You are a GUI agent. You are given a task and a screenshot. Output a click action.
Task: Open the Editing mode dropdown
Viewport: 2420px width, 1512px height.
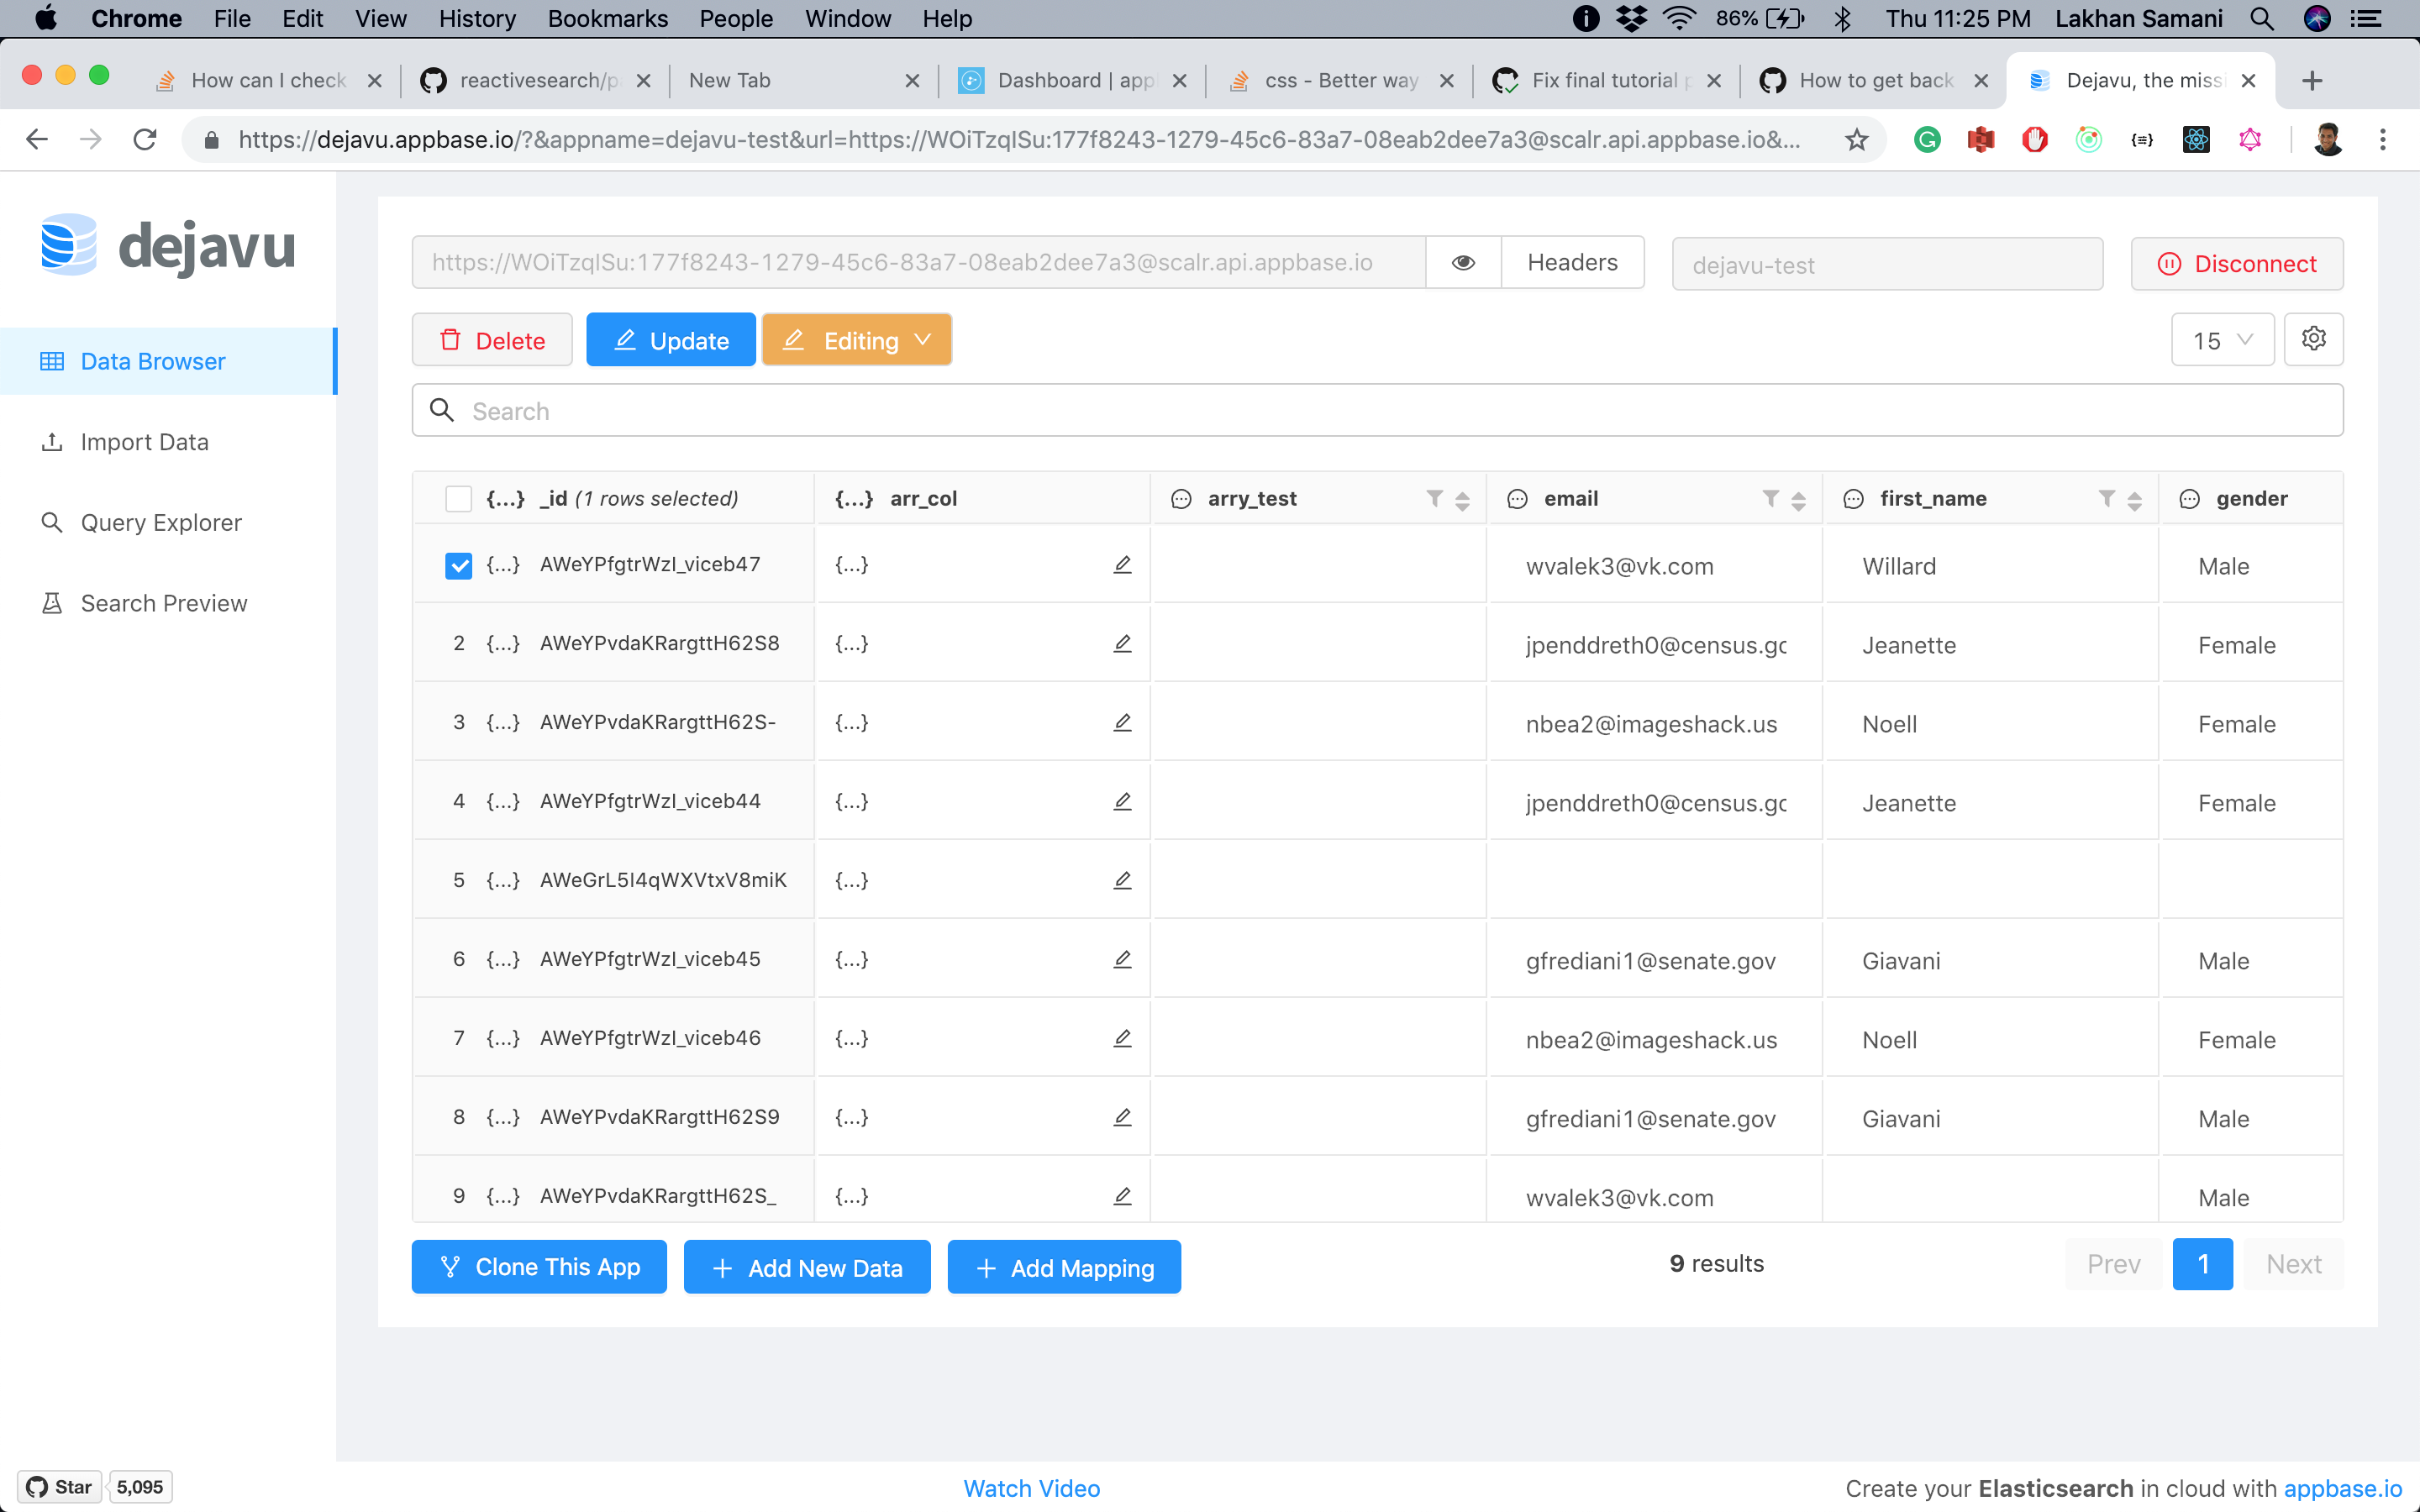[x=856, y=339]
